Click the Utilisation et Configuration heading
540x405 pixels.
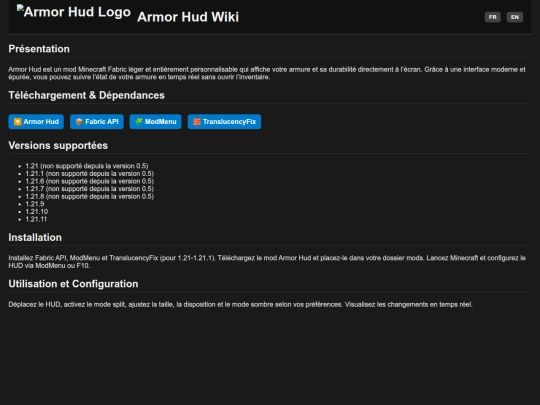pyautogui.click(x=73, y=284)
